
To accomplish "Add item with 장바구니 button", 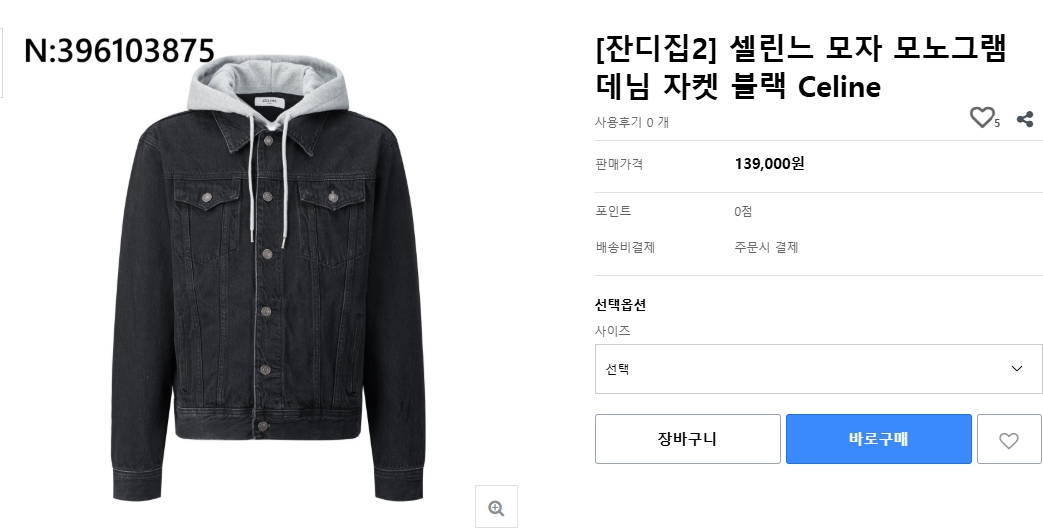I will point(687,439).
